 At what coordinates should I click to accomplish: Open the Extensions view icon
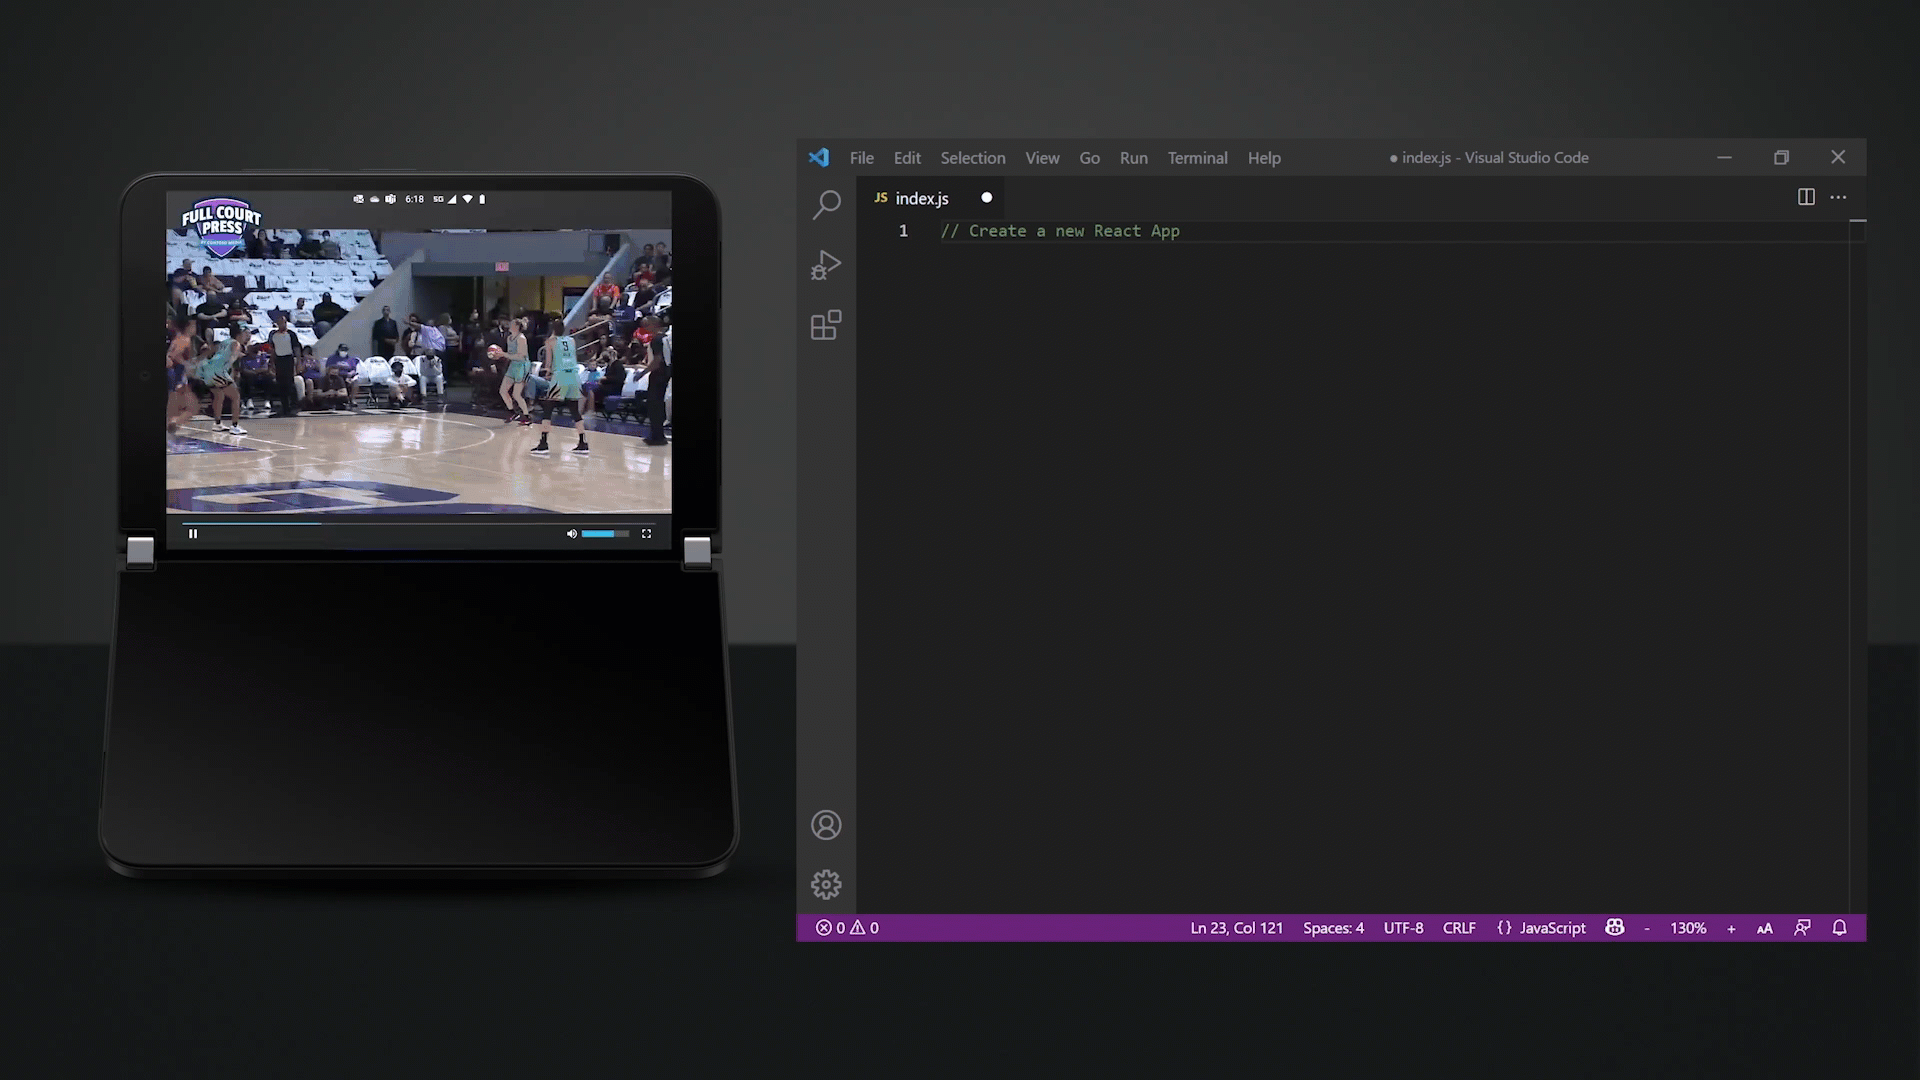pos(826,325)
